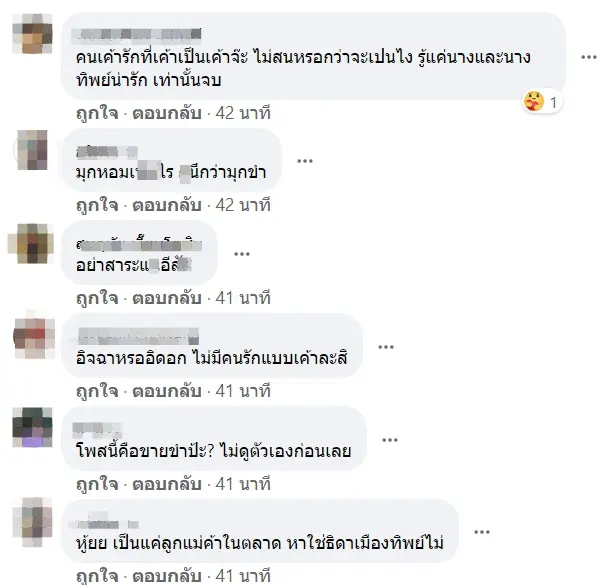Open three-dot menu beside มุกหอม comment

[305, 161]
